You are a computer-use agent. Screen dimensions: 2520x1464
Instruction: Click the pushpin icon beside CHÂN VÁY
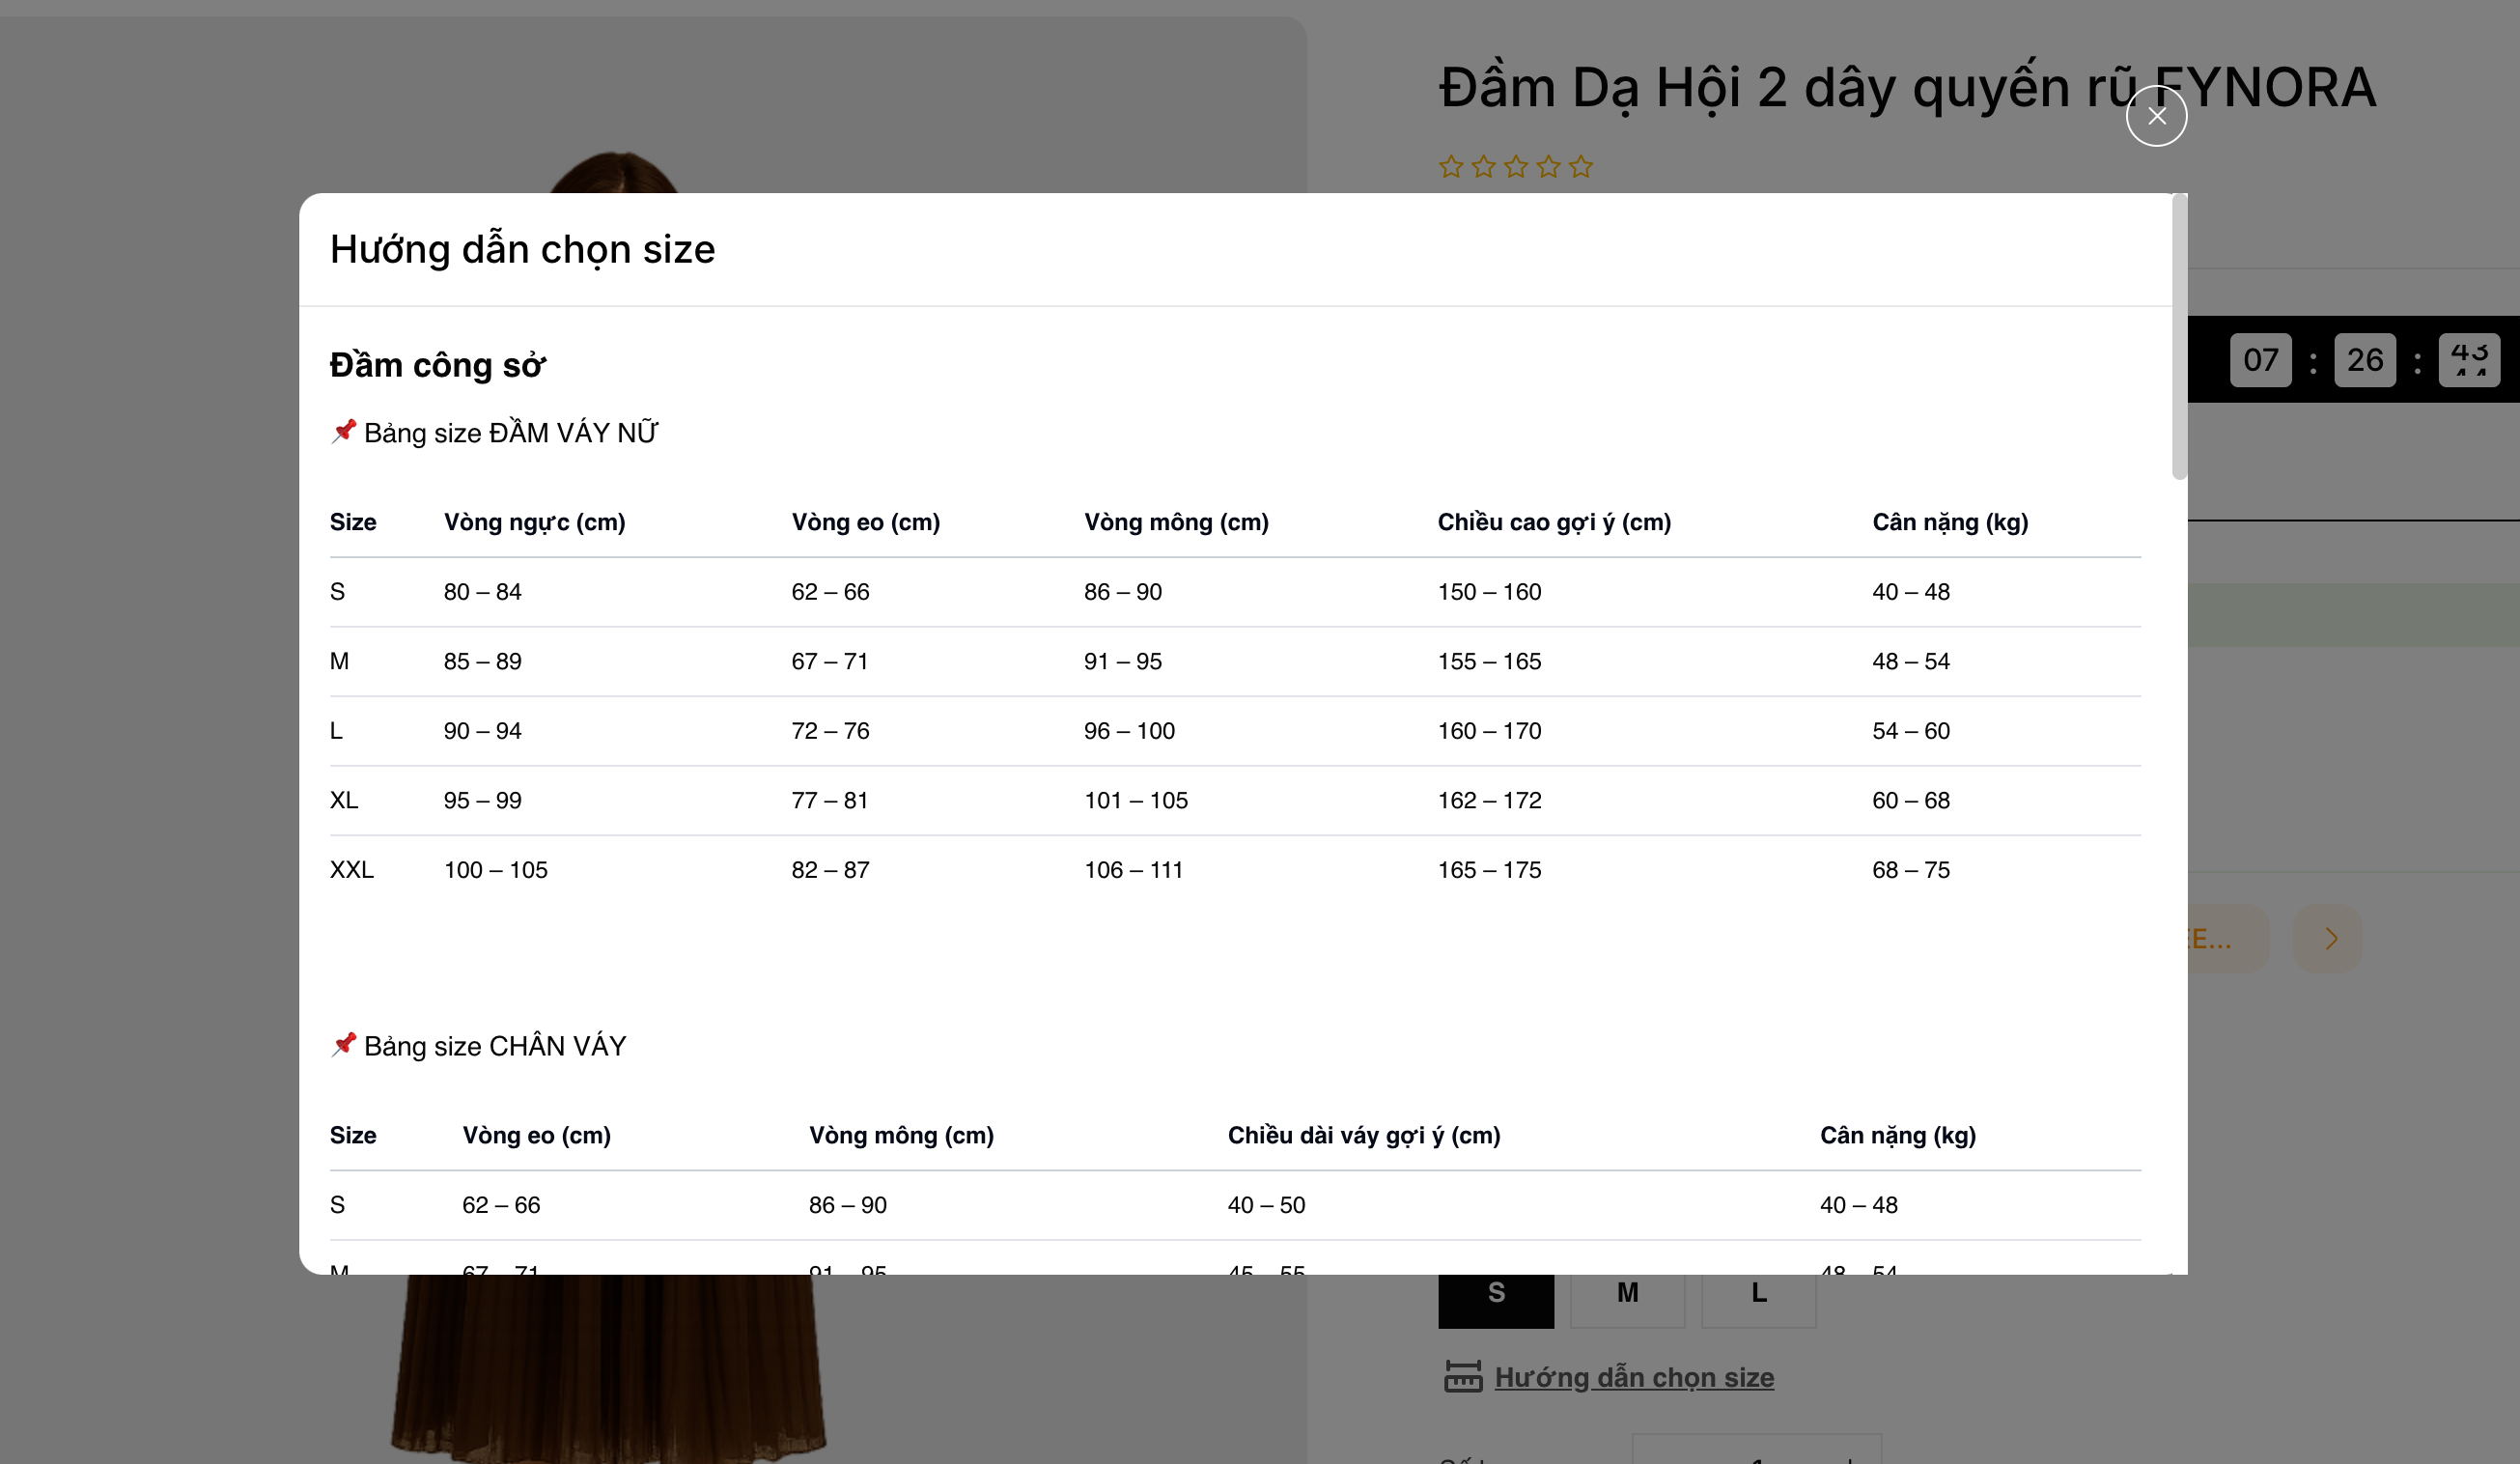coord(343,1044)
